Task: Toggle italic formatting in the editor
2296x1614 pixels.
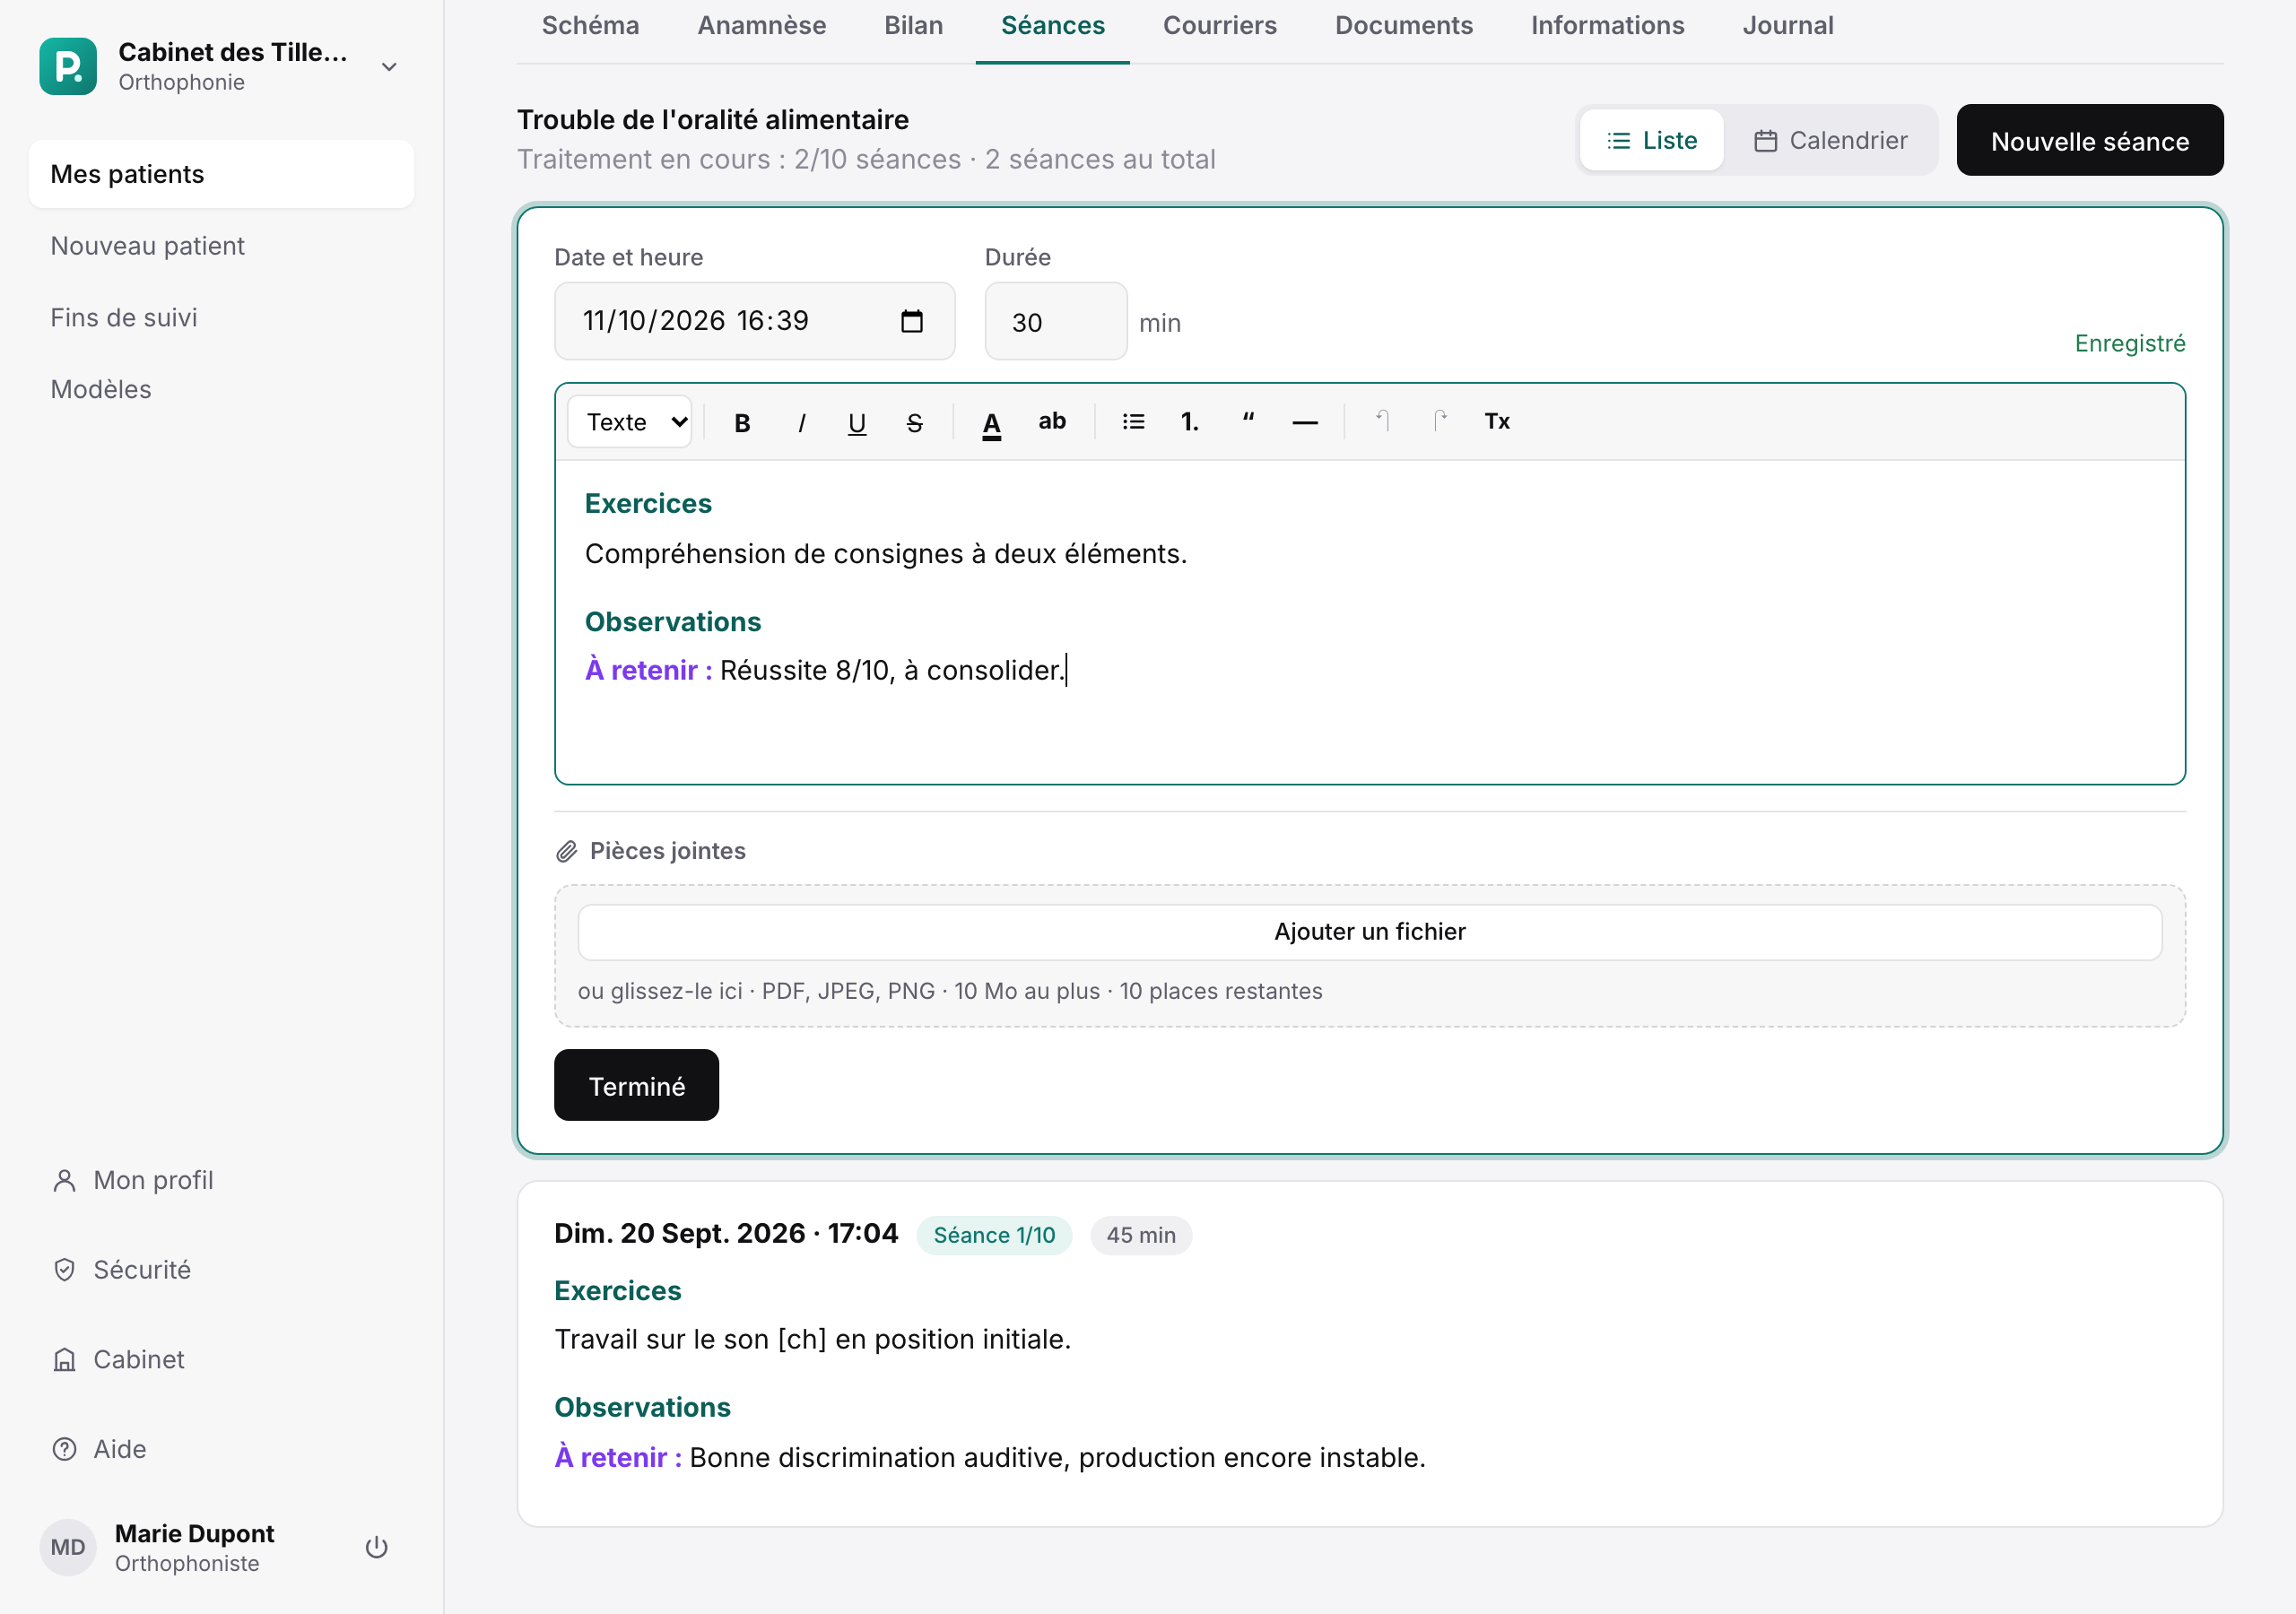Action: click(x=800, y=423)
